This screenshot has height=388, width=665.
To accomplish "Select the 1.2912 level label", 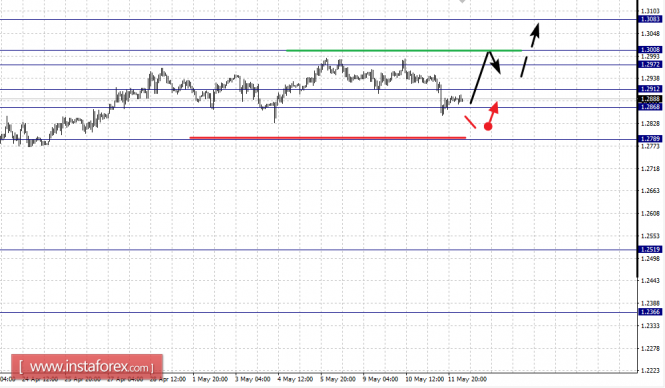I will pos(651,89).
